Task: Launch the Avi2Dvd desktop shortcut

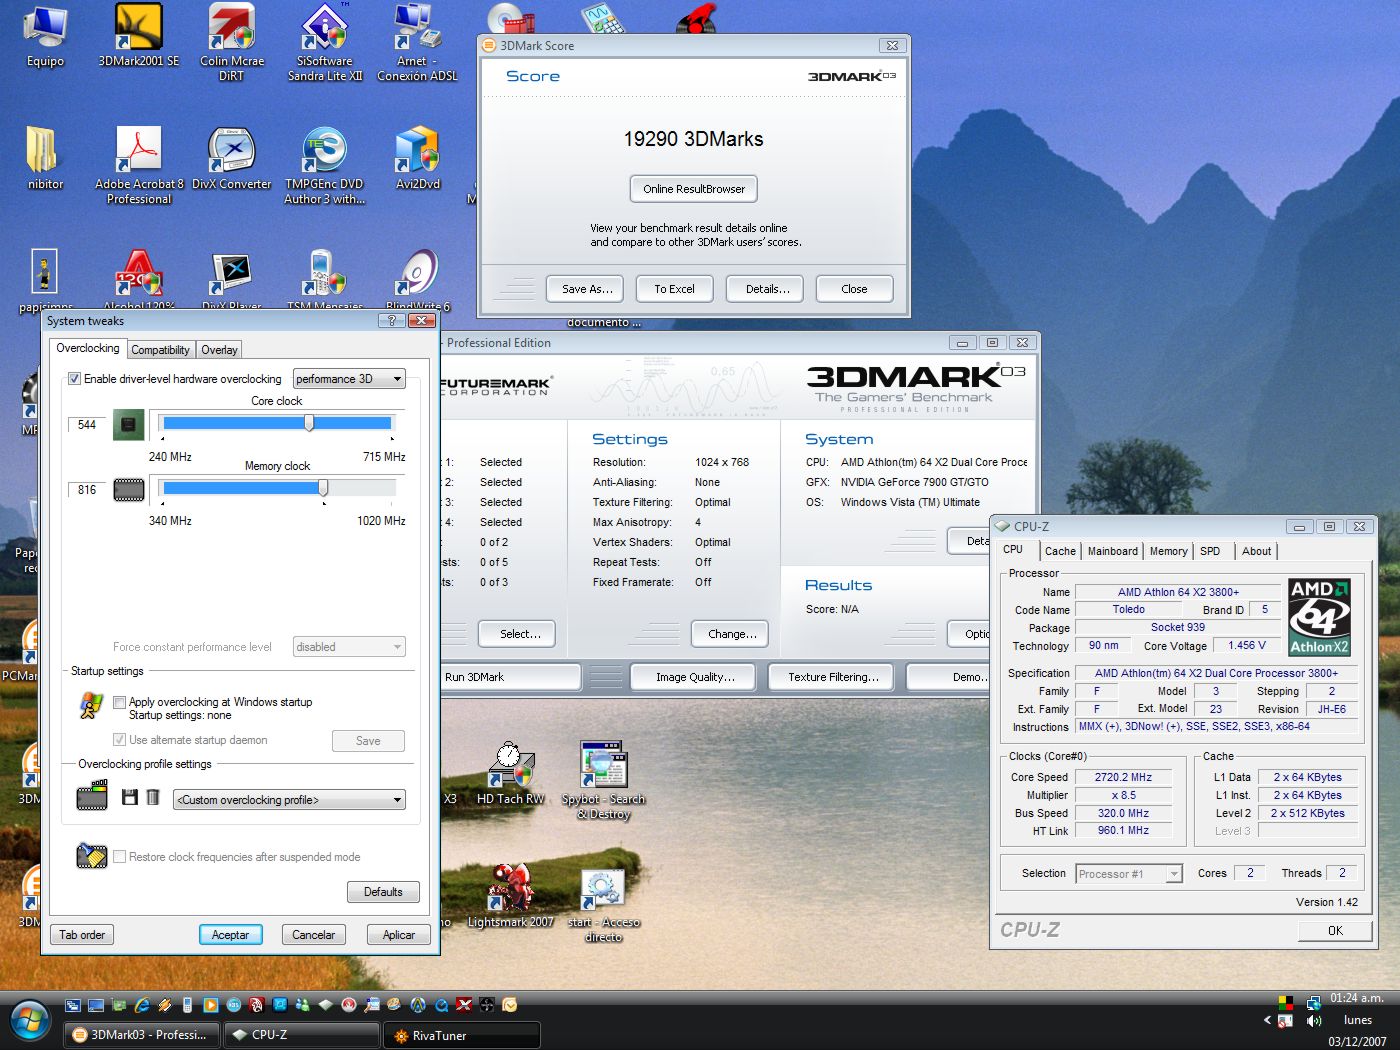Action: pos(417,158)
